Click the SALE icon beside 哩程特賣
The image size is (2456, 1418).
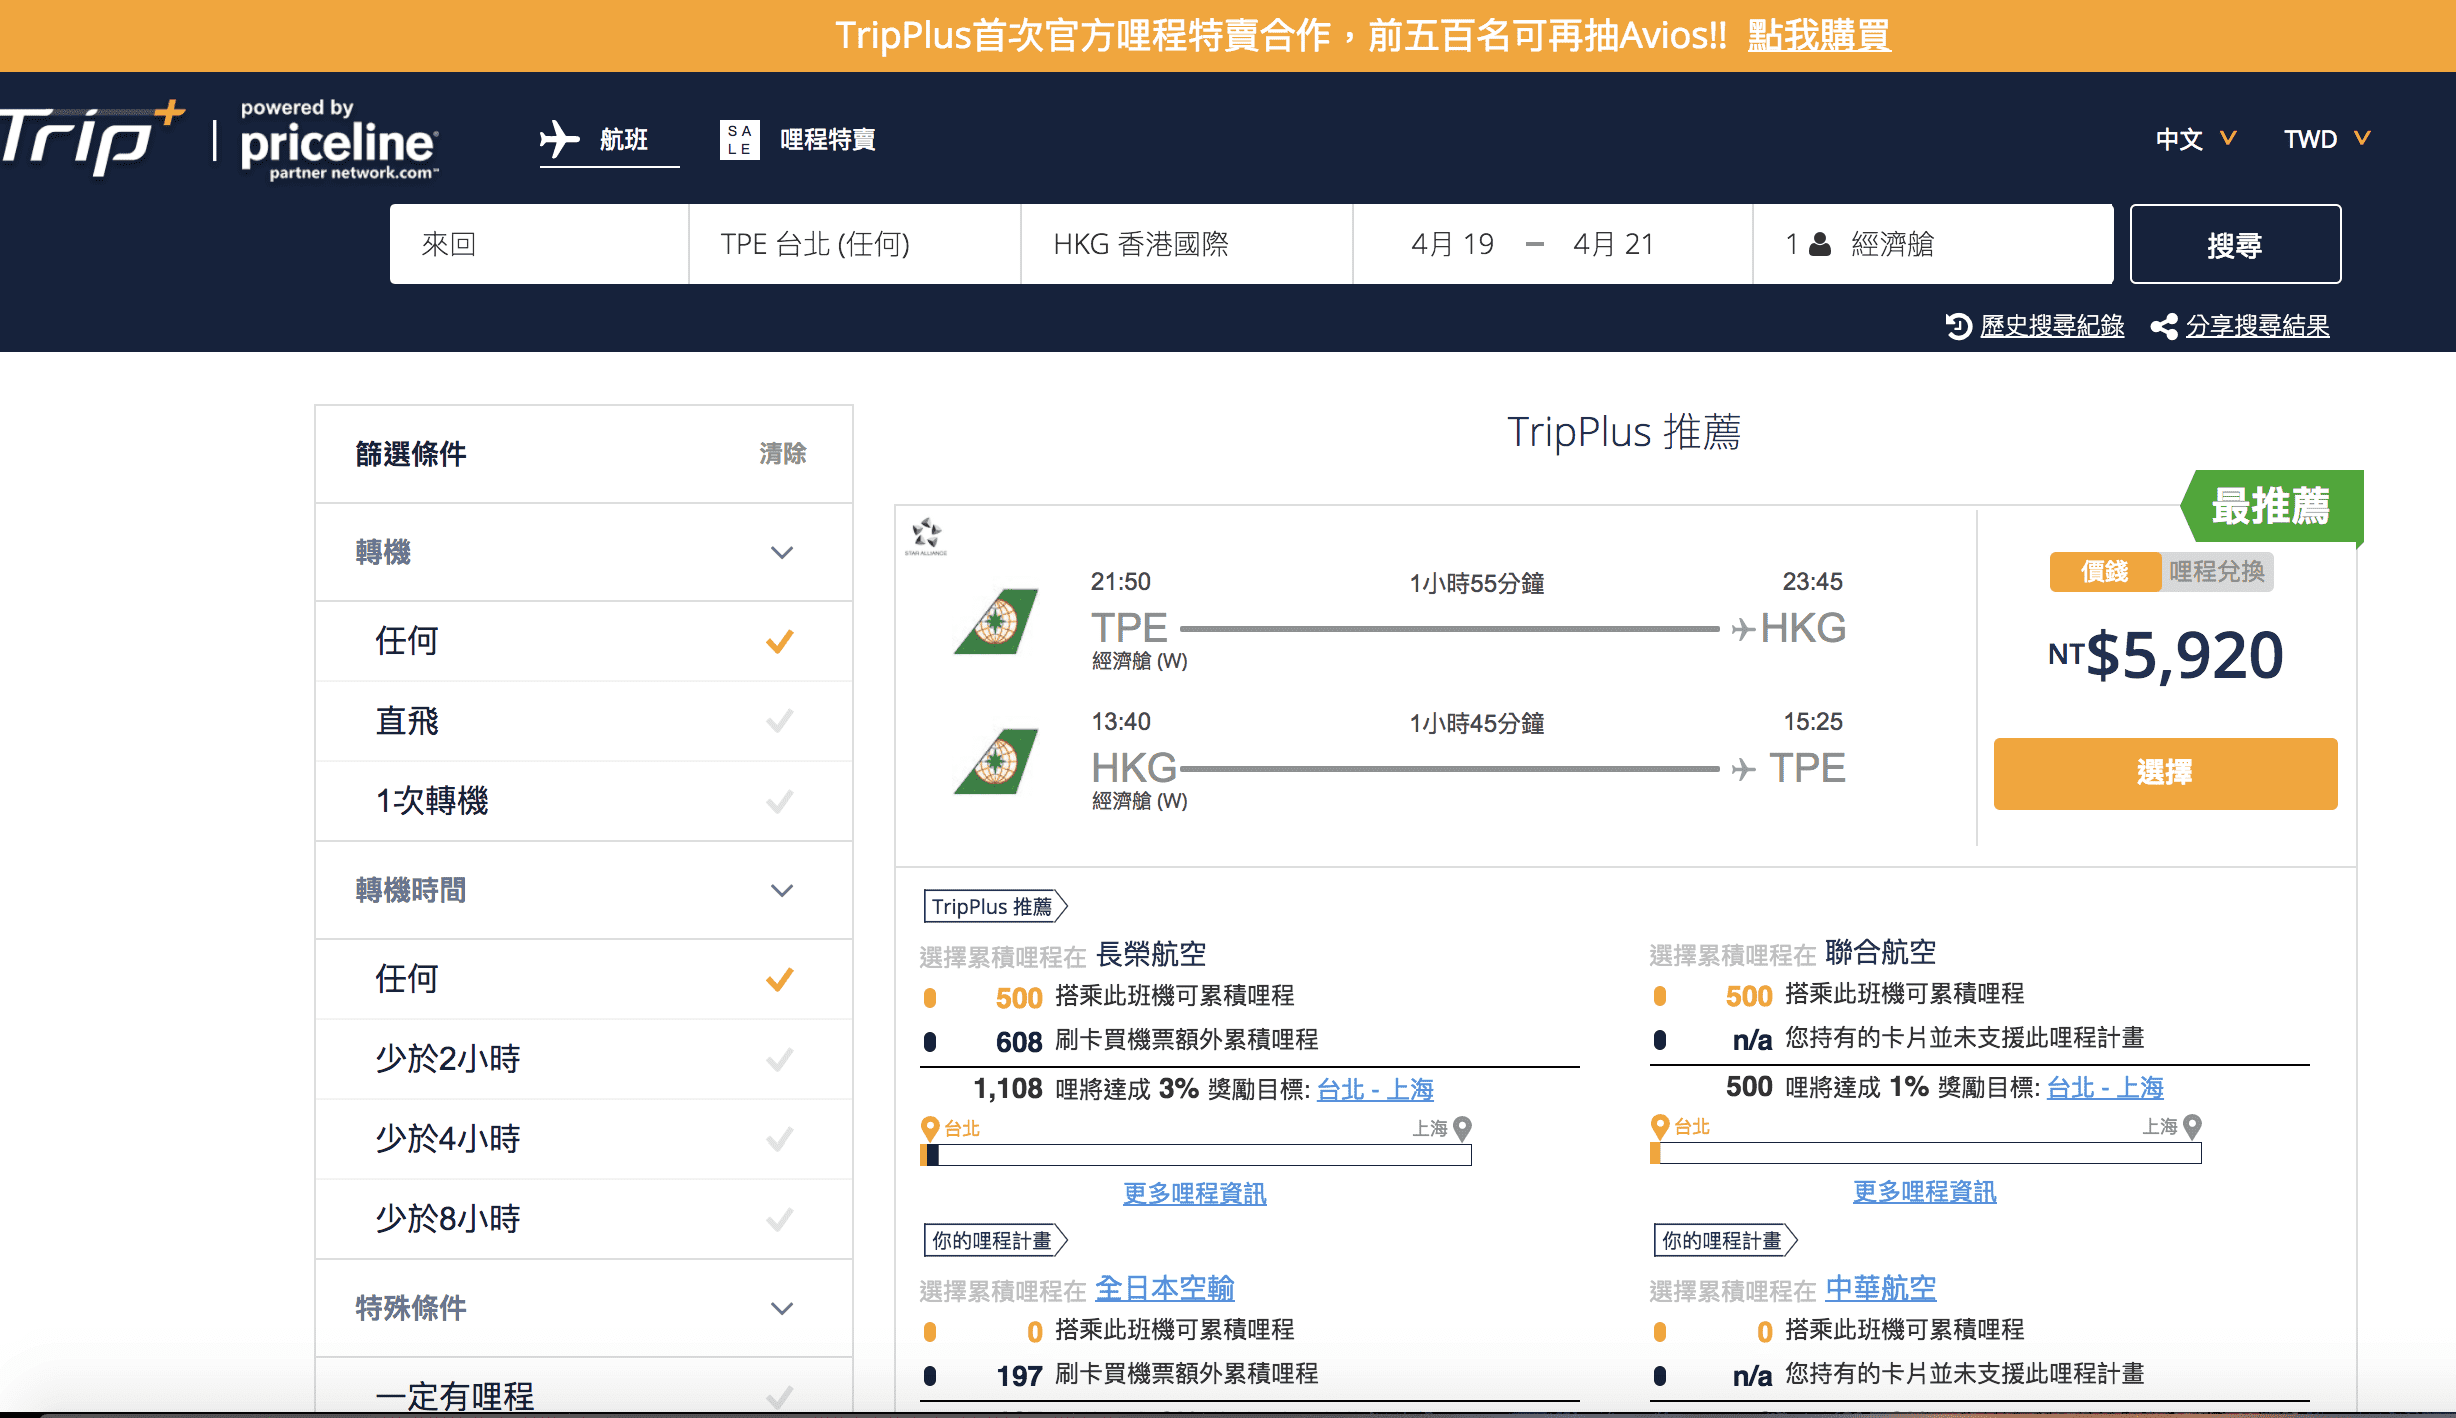tap(740, 139)
